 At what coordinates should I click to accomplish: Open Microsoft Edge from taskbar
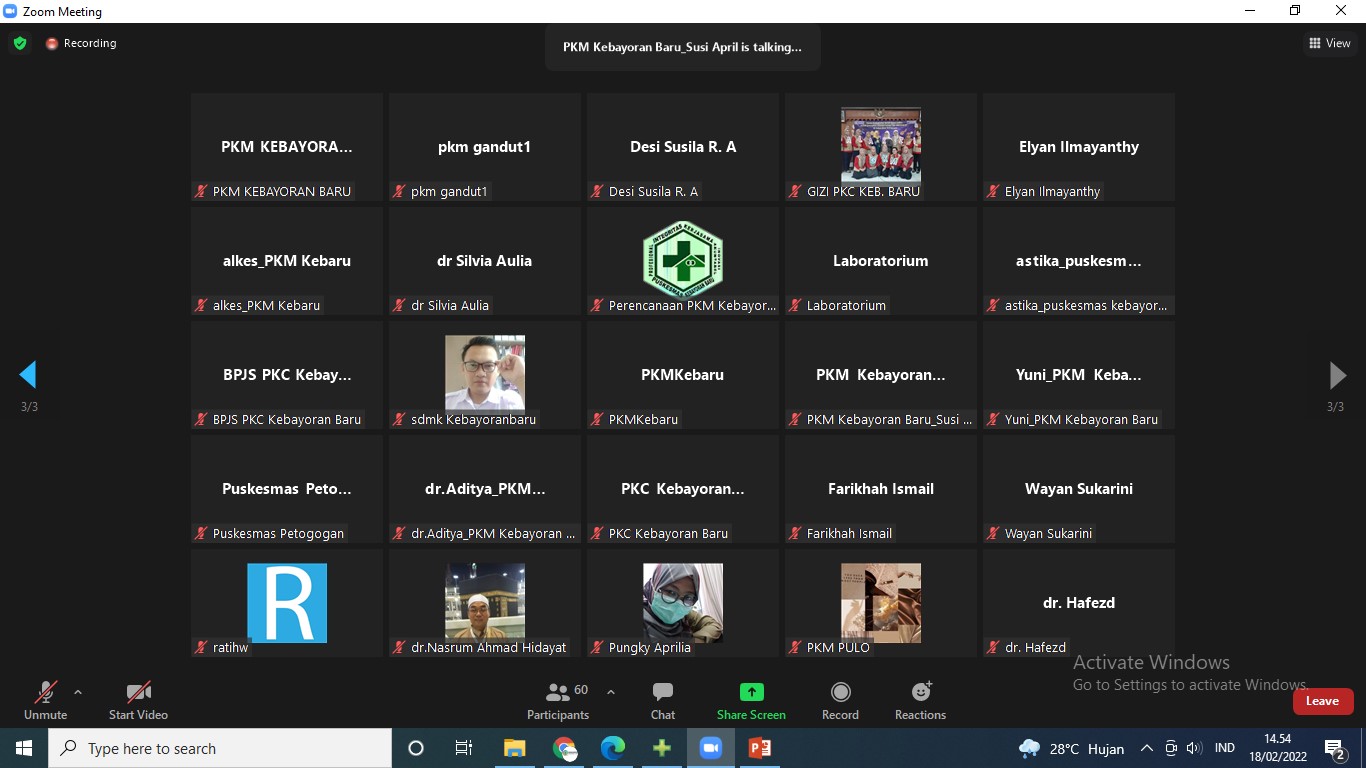pyautogui.click(x=613, y=748)
